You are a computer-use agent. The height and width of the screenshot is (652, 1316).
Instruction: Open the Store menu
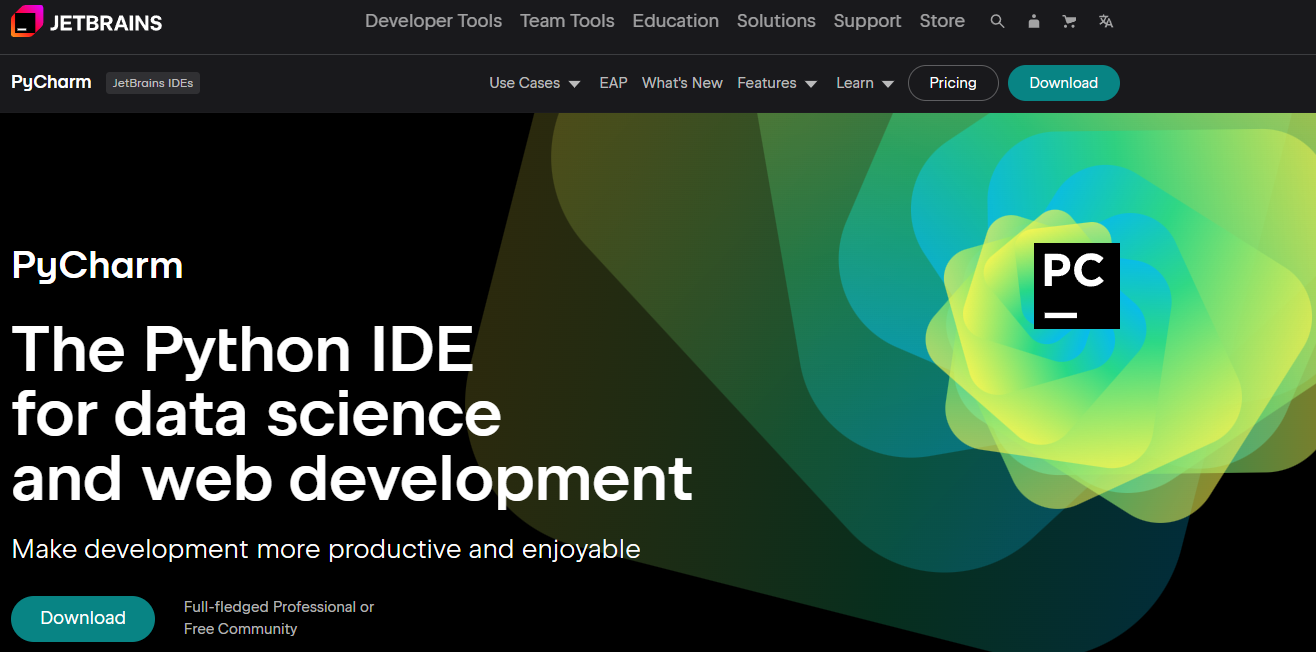[942, 21]
